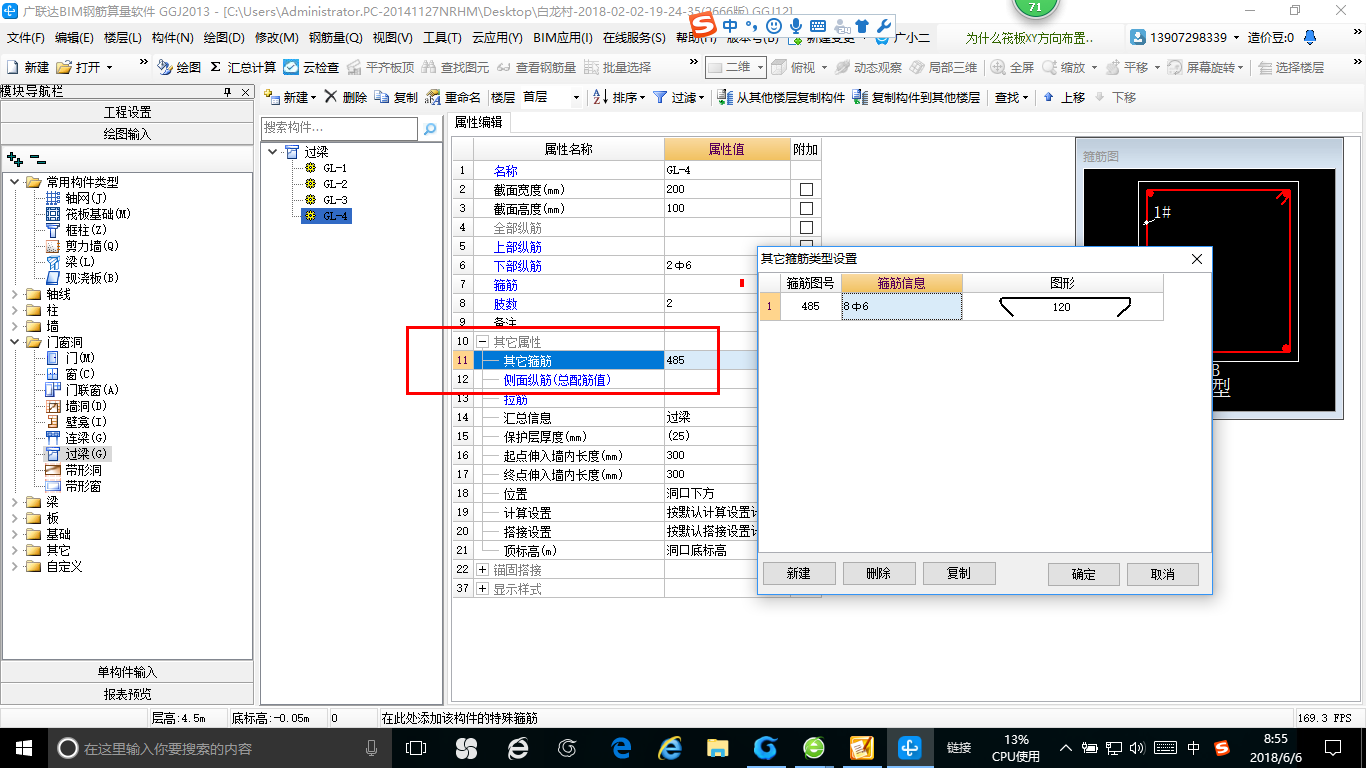Click the 新建 (new file) toolbar icon
Screen dimensions: 1366x768
[13, 67]
